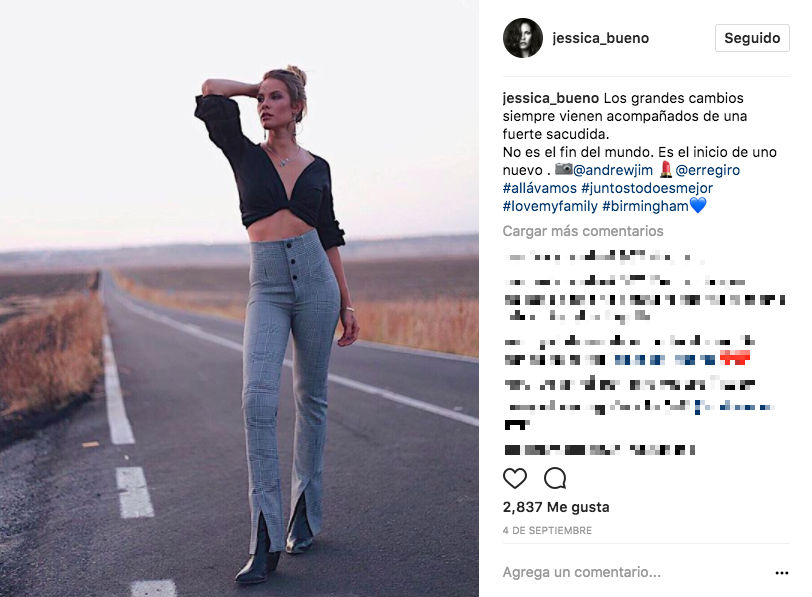Screen dimensions: 812x597
Task: Open the comment speech bubble icon
Action: coord(555,478)
